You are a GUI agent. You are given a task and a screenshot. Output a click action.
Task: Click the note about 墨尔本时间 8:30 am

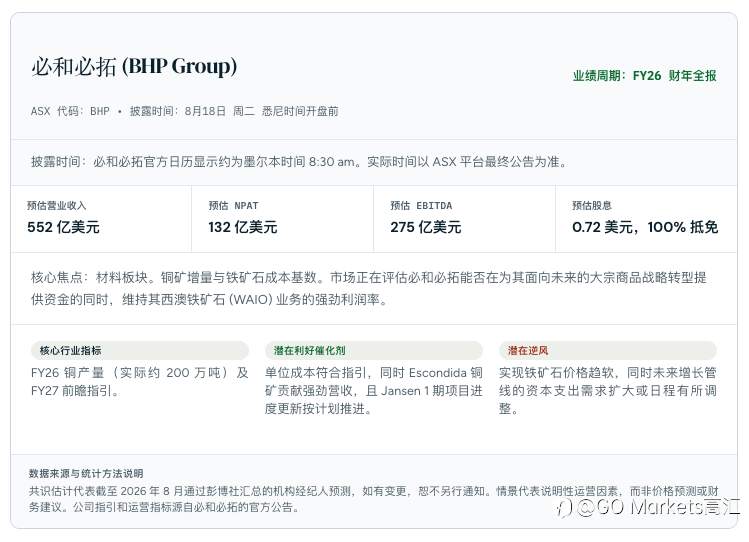pyautogui.click(x=299, y=162)
